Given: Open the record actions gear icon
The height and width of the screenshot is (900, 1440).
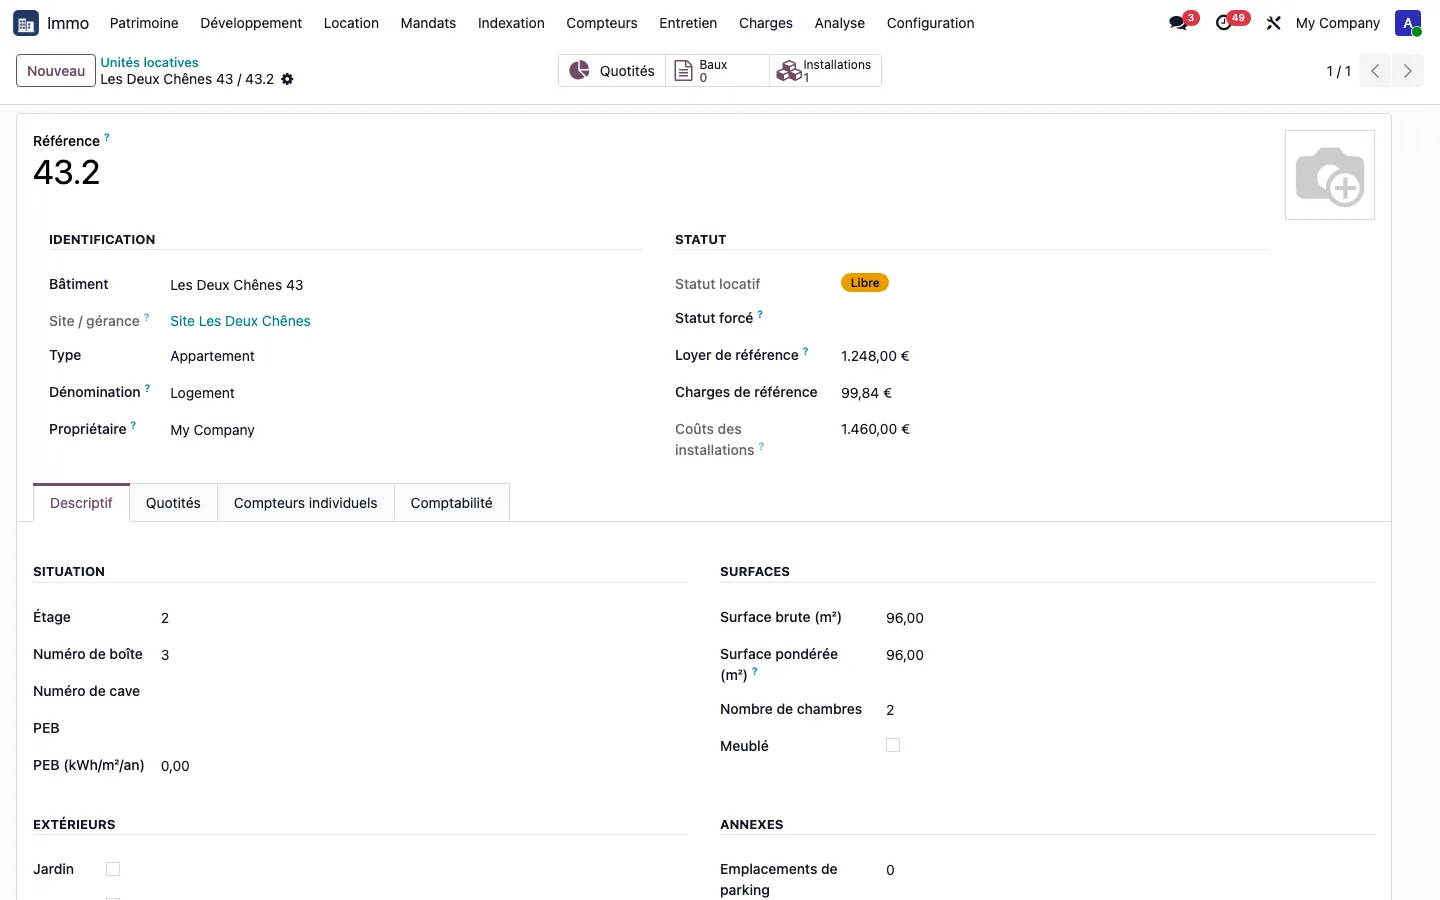Looking at the screenshot, I should (287, 79).
